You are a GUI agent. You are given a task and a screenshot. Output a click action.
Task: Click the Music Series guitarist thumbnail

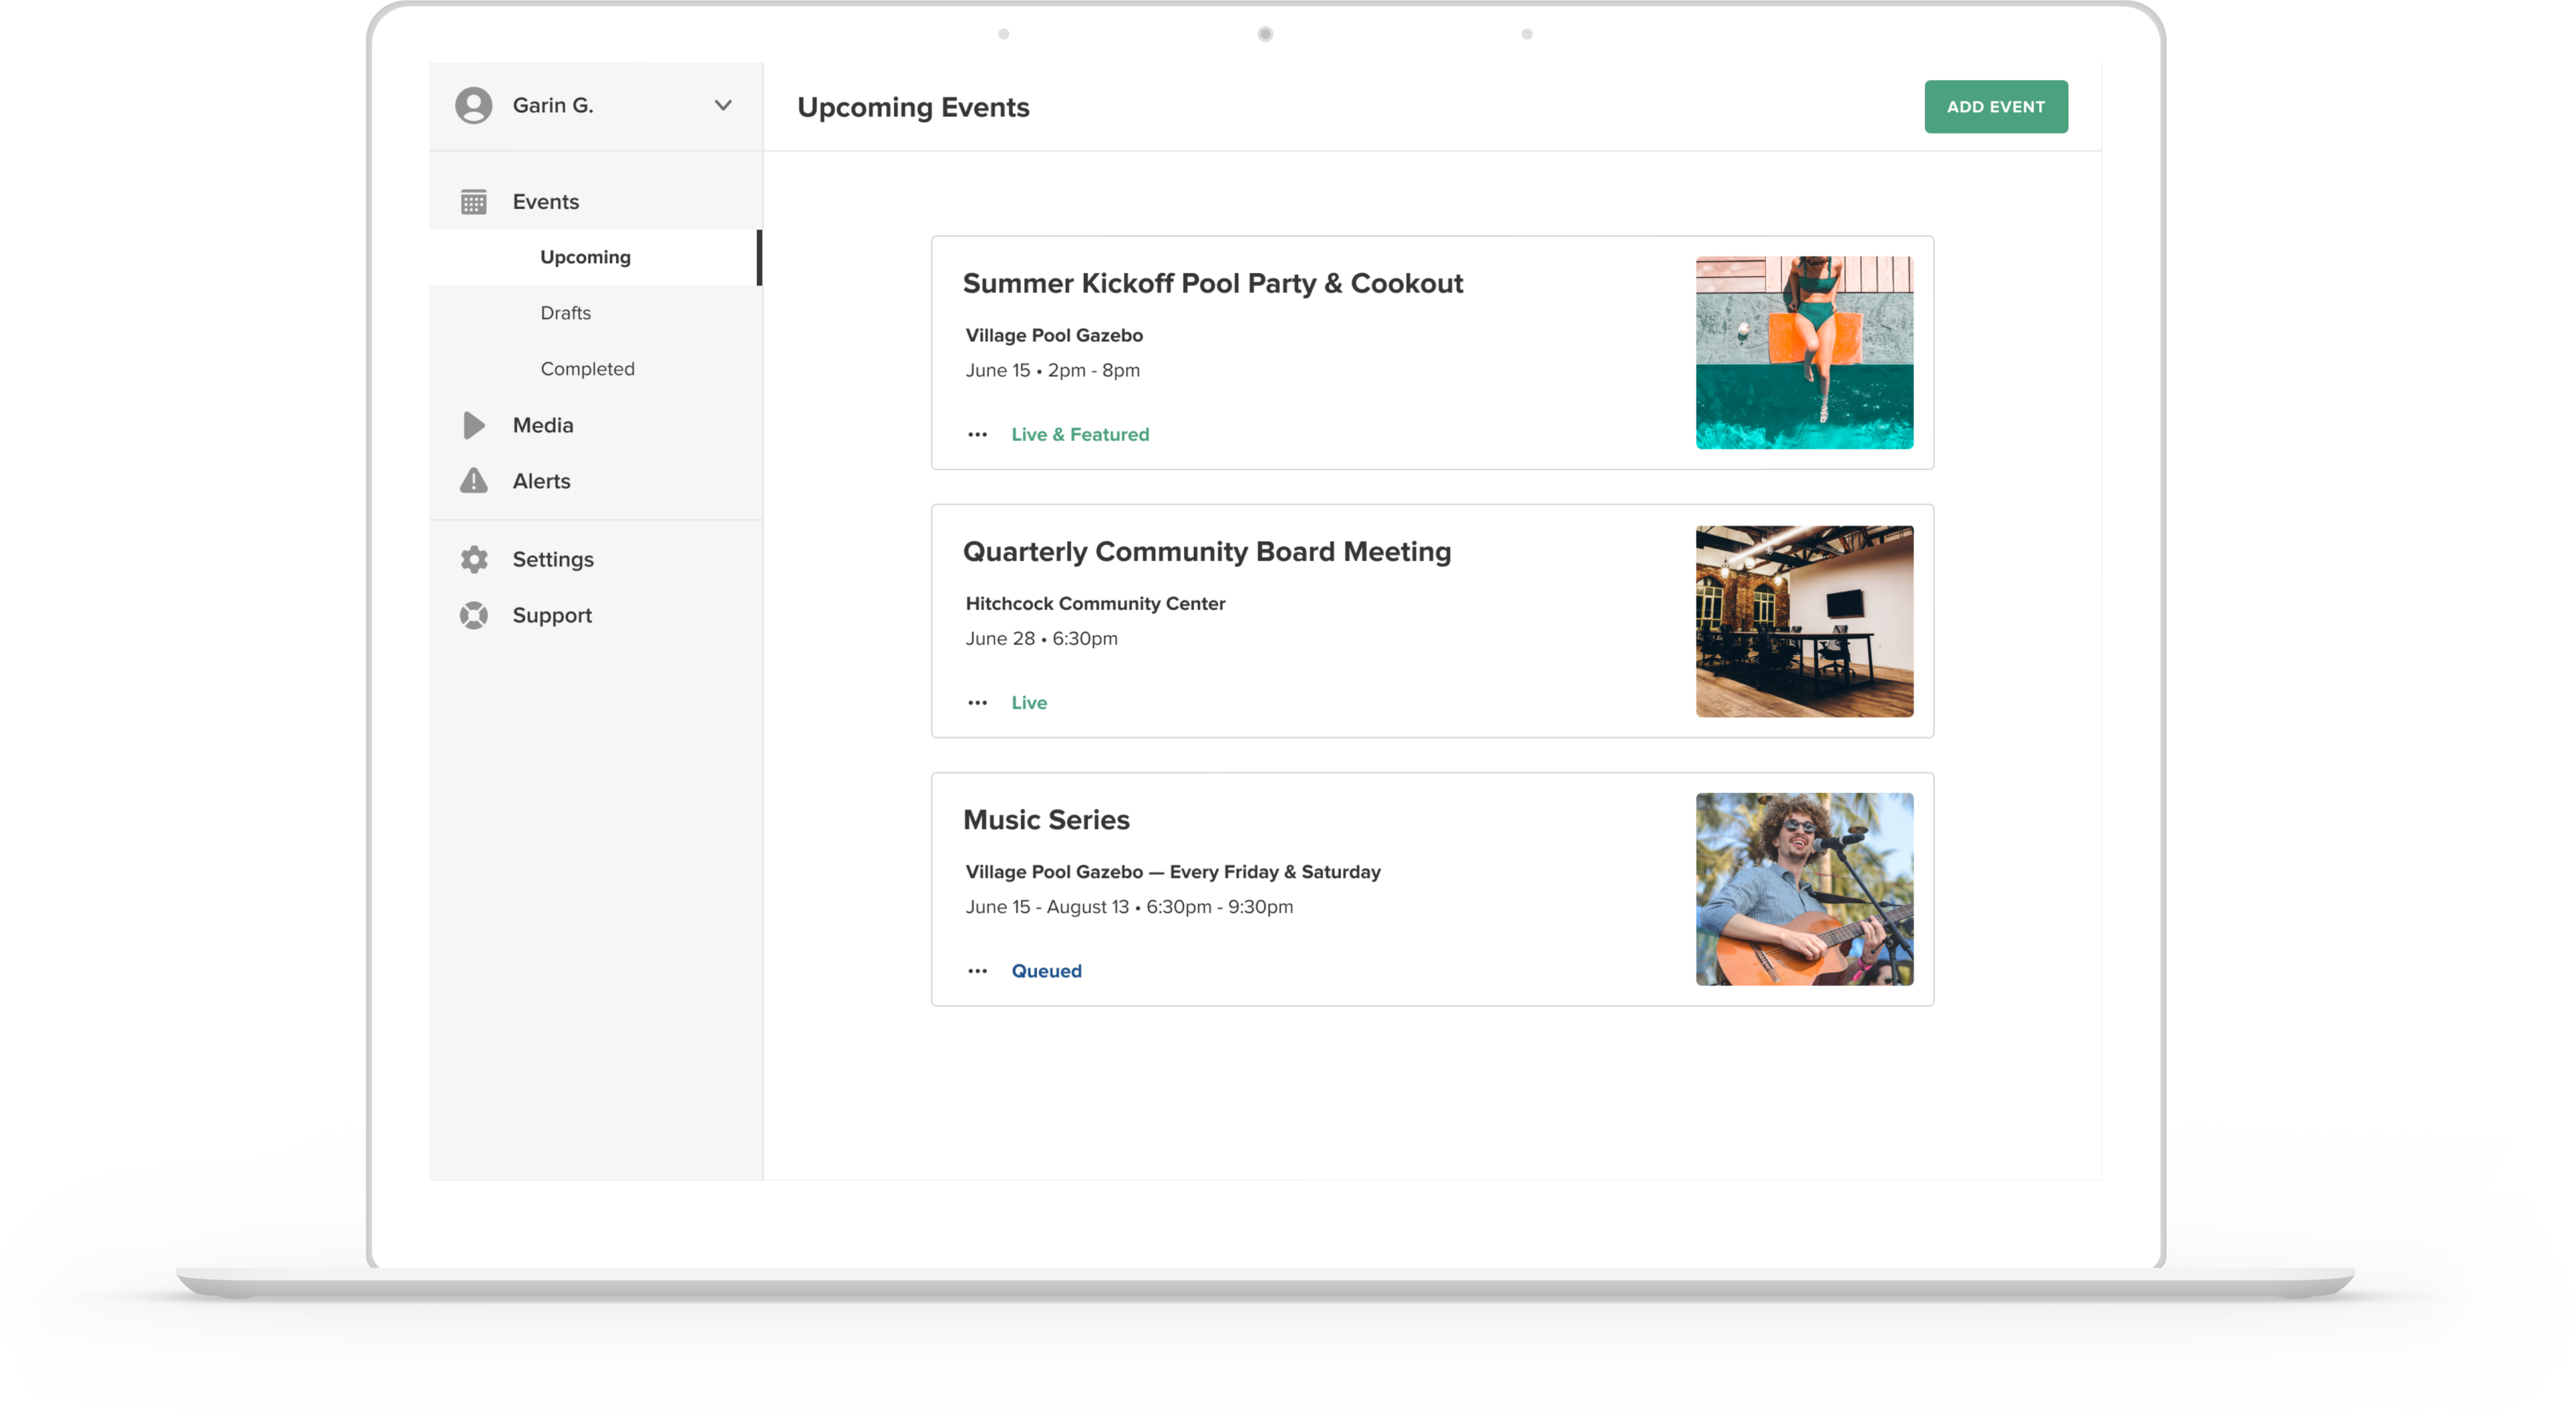coord(1804,889)
